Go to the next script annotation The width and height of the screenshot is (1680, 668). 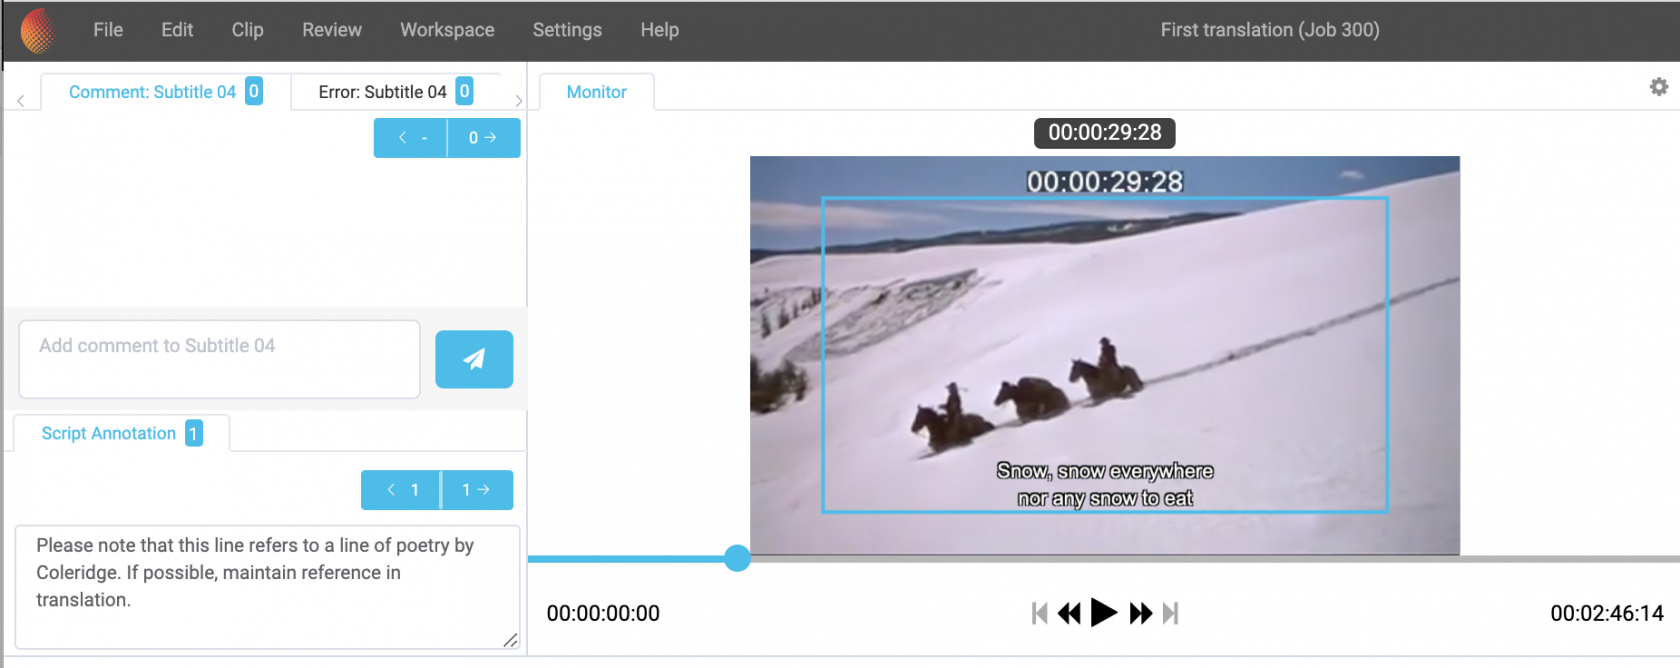coord(477,490)
